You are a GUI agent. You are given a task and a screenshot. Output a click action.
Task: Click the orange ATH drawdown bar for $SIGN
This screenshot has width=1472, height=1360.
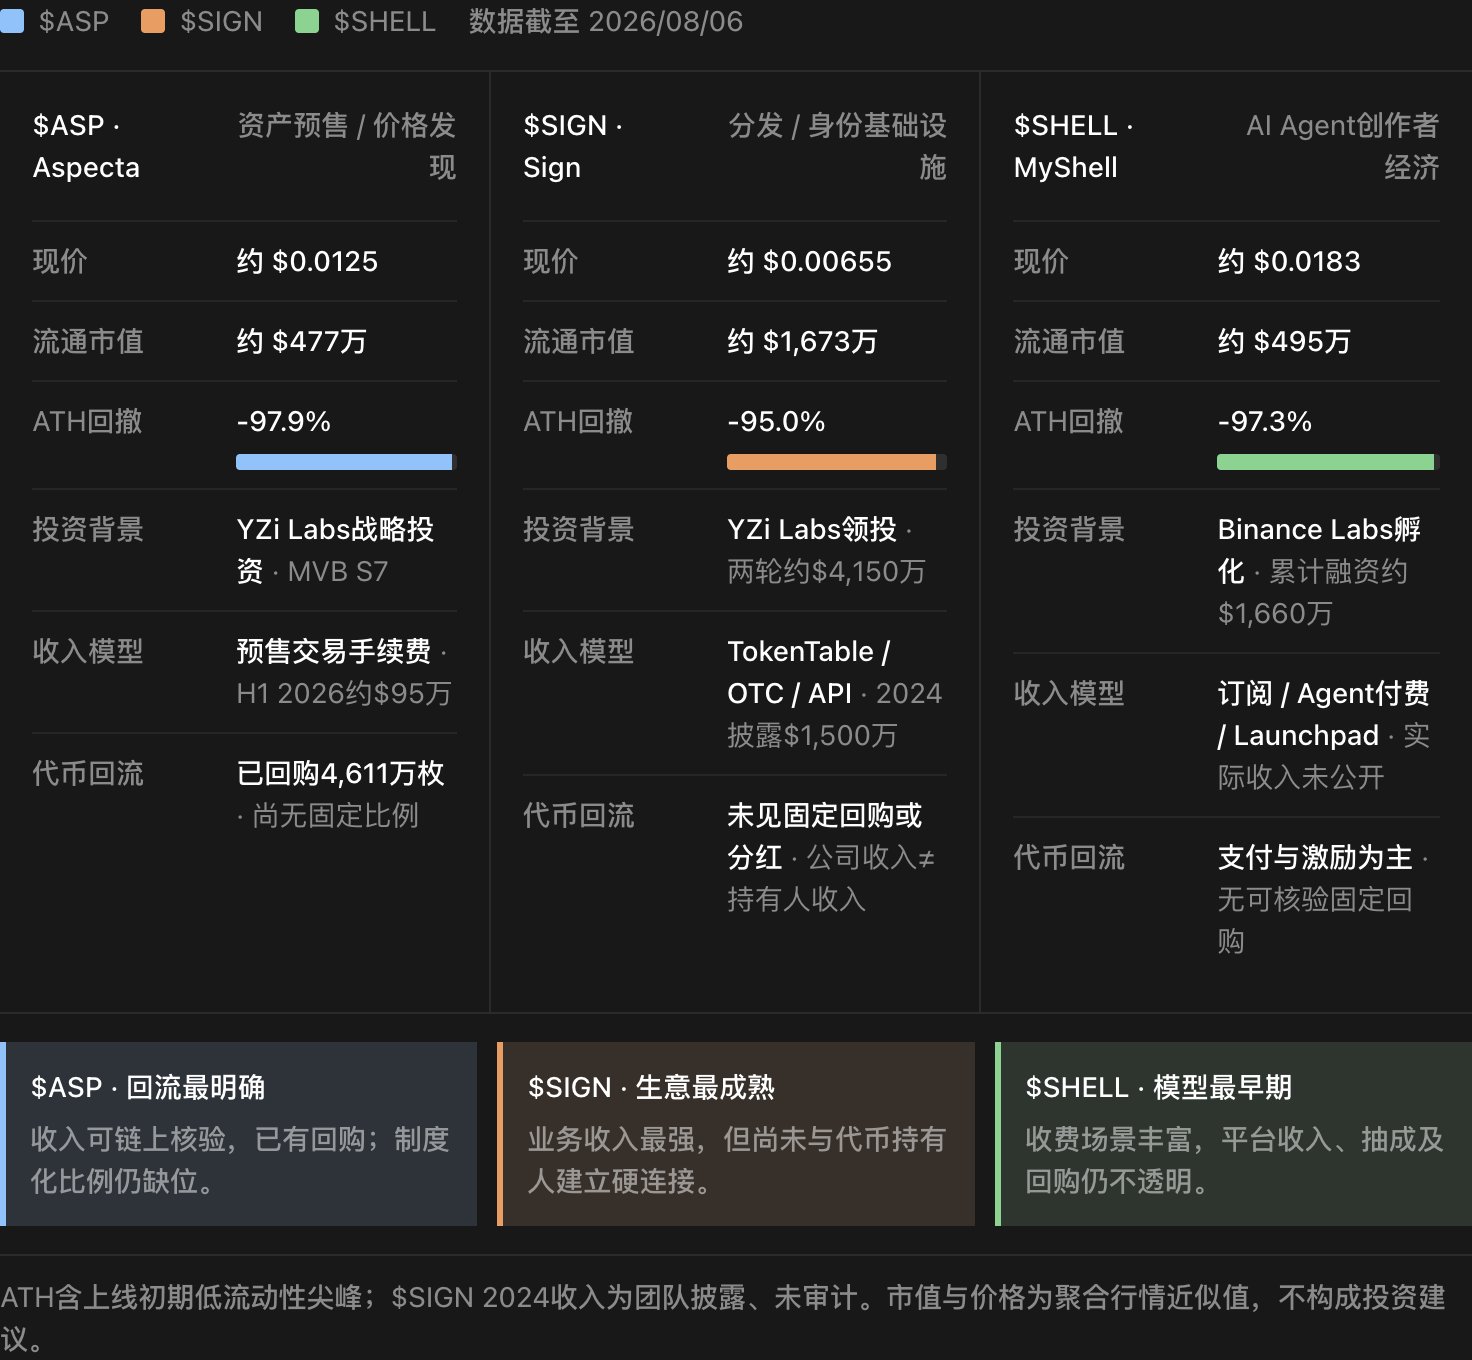point(837,462)
